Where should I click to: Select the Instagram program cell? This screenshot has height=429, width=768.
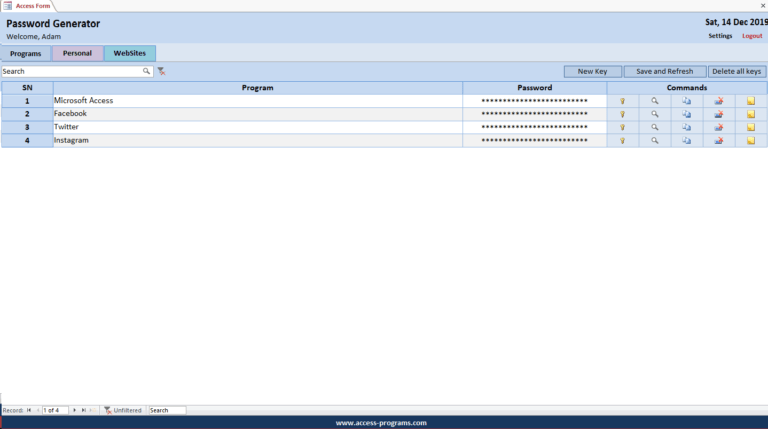tap(258, 141)
